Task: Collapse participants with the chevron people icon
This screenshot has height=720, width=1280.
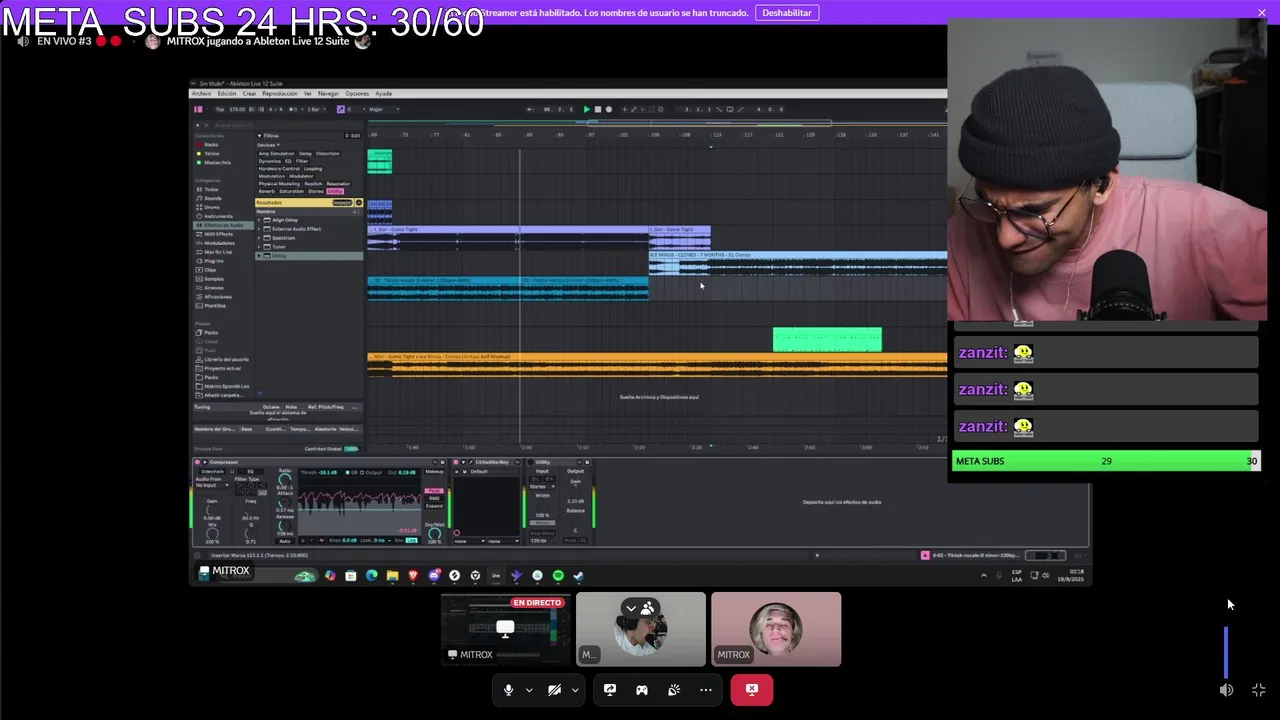Action: point(640,608)
